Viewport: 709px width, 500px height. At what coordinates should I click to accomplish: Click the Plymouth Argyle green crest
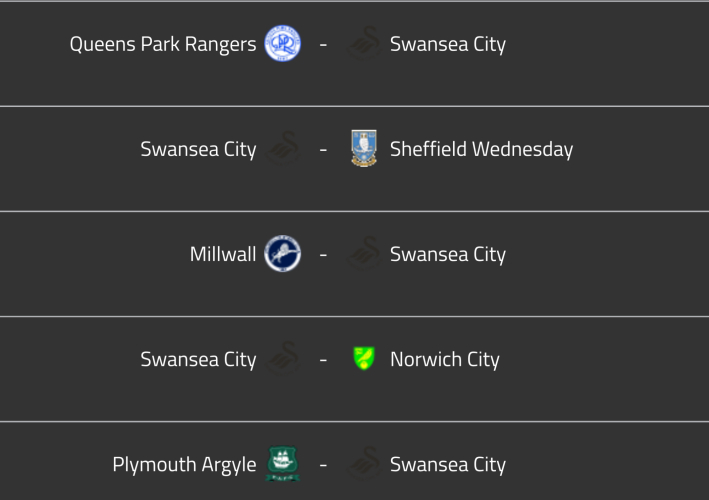coord(282,464)
